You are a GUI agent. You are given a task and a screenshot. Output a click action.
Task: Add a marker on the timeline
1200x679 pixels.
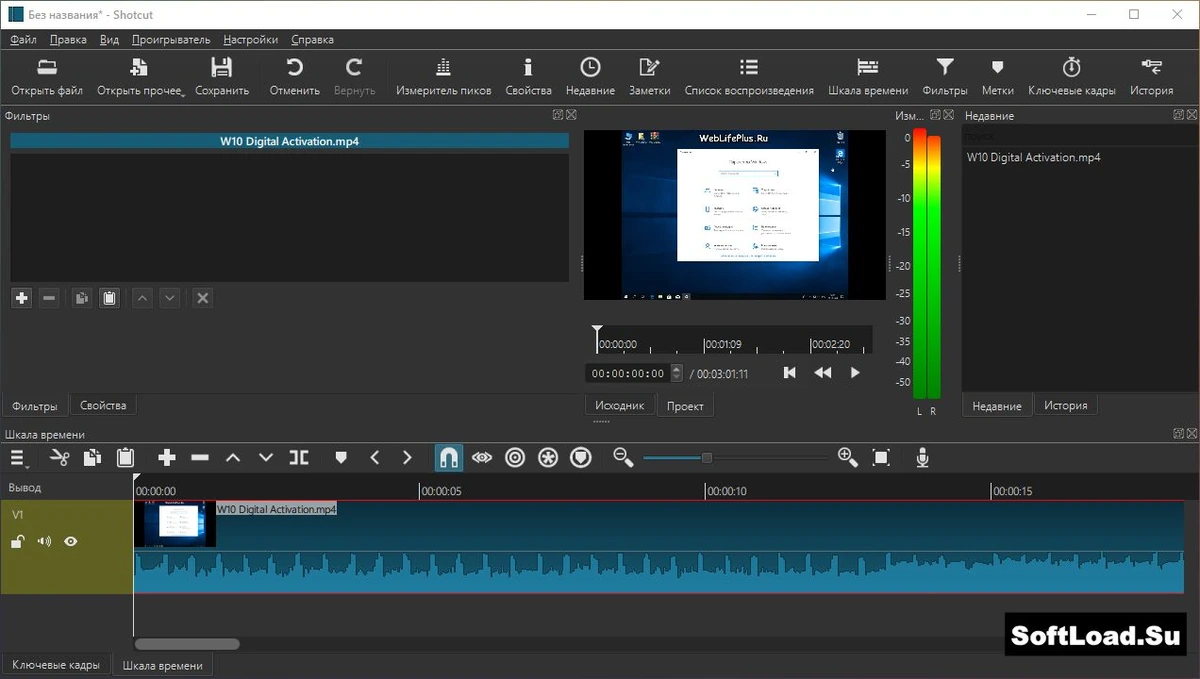[x=341, y=458]
